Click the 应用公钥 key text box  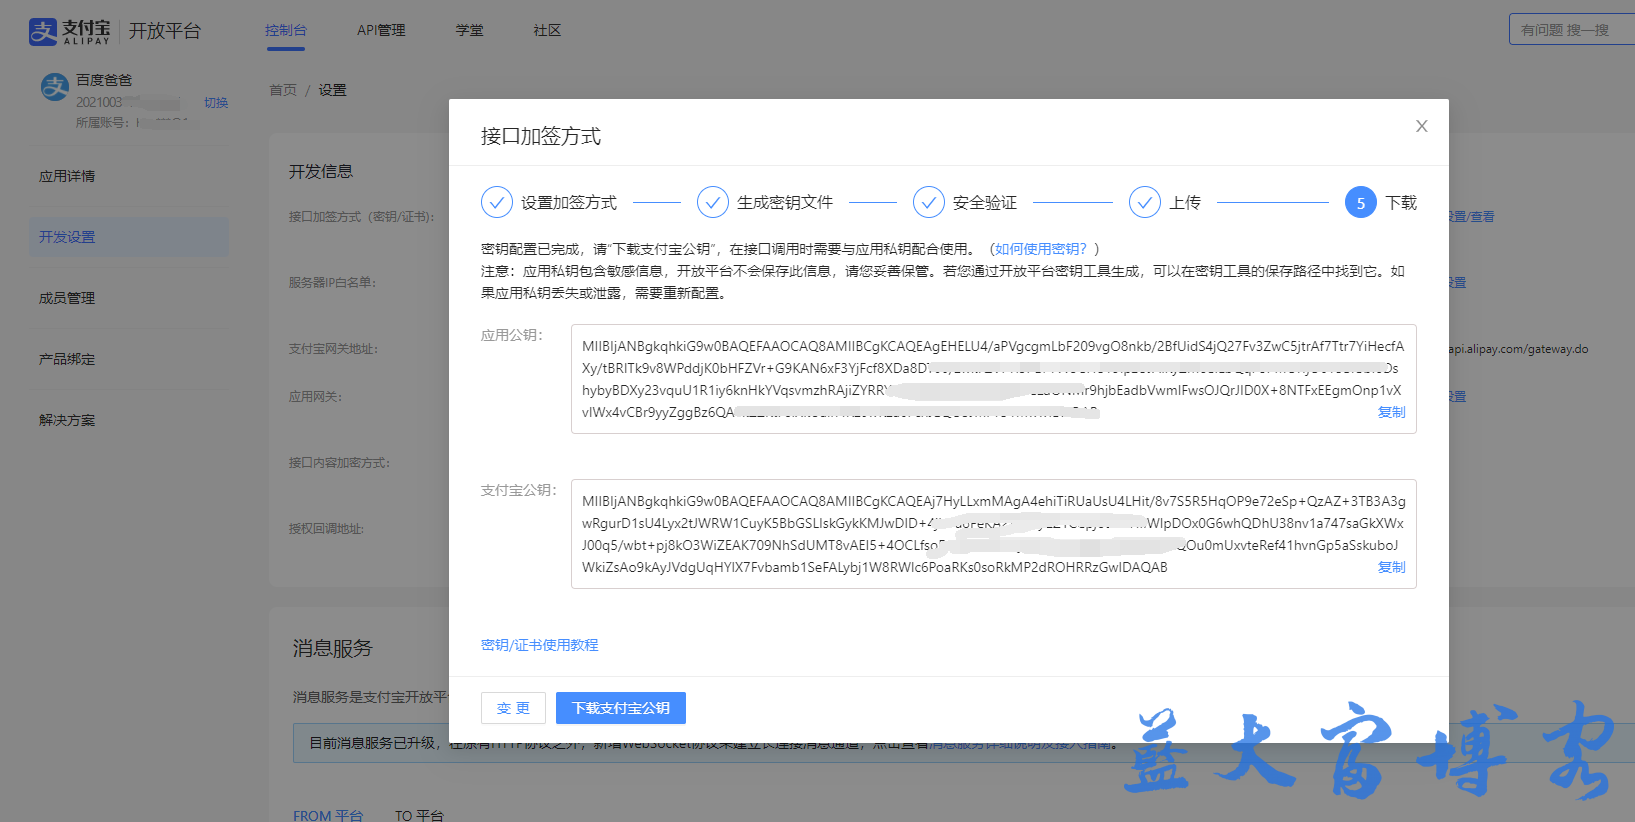pos(994,379)
